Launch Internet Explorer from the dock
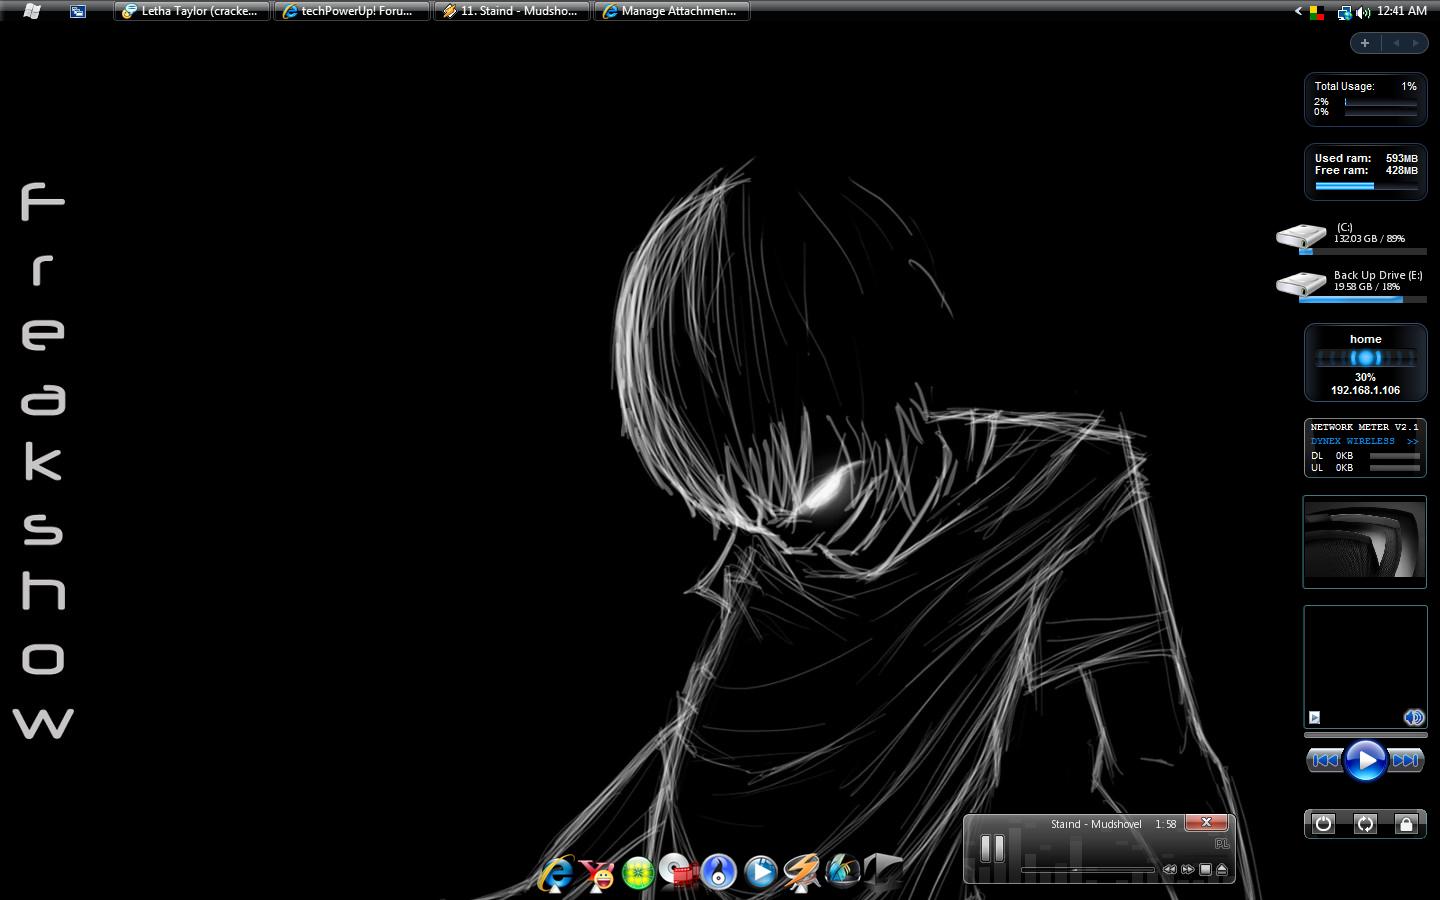The image size is (1440, 900). tap(556, 873)
